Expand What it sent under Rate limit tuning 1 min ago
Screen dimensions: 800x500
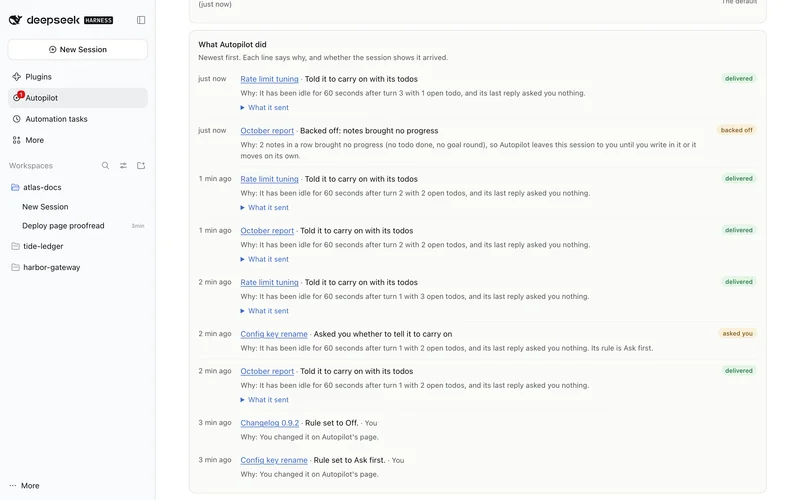coord(264,207)
